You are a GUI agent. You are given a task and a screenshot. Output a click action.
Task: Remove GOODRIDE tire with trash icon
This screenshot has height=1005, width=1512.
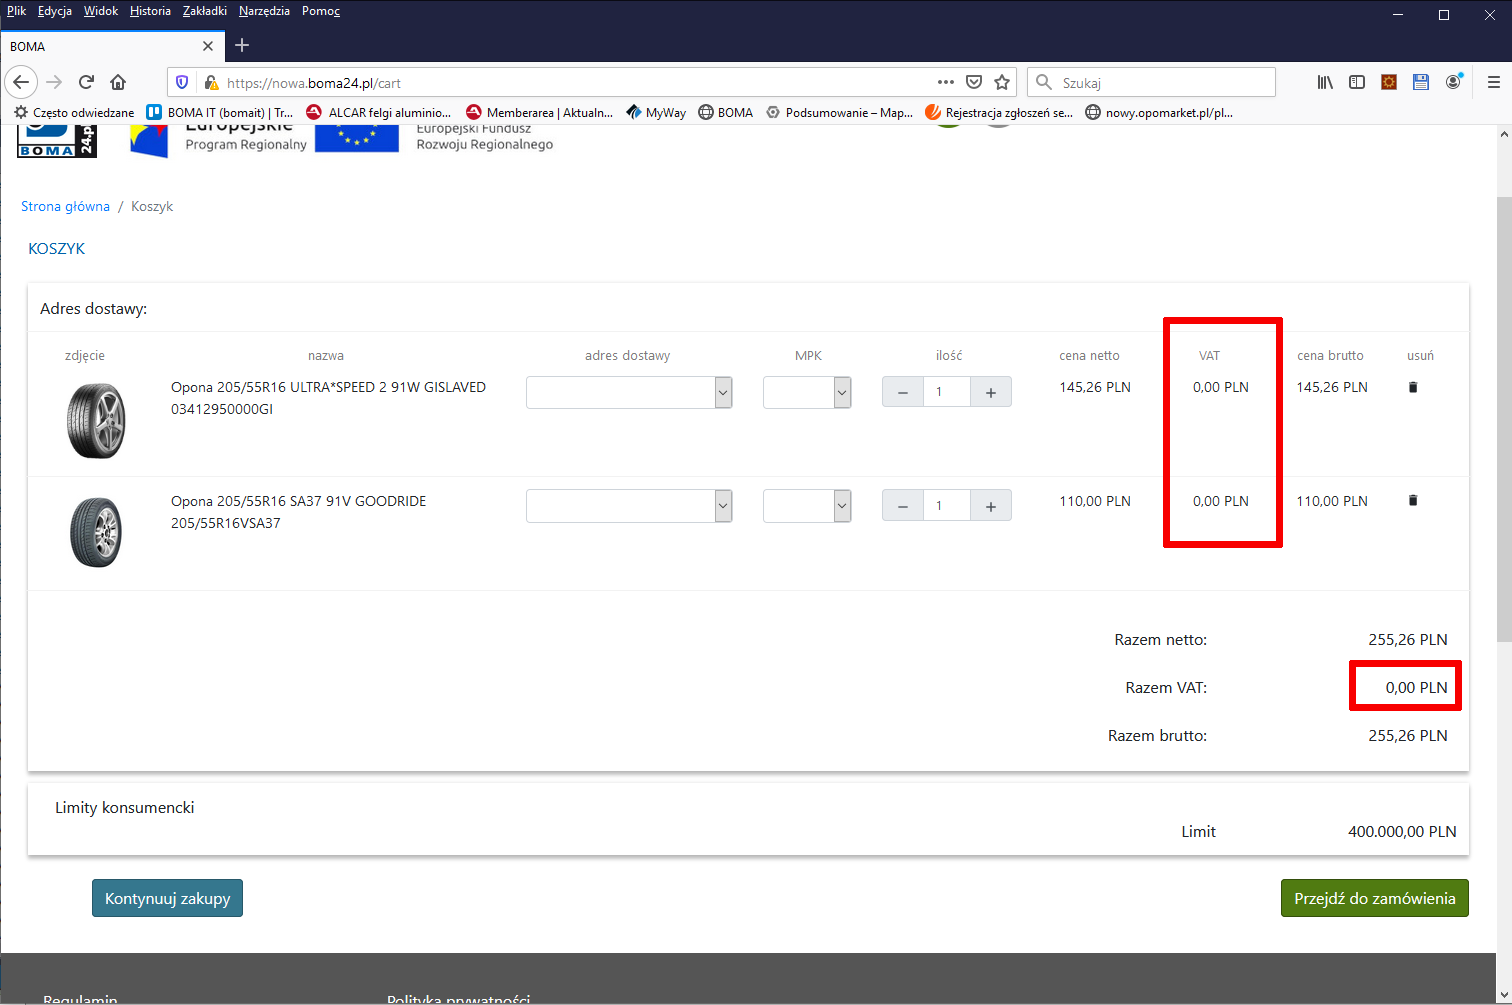(x=1413, y=501)
